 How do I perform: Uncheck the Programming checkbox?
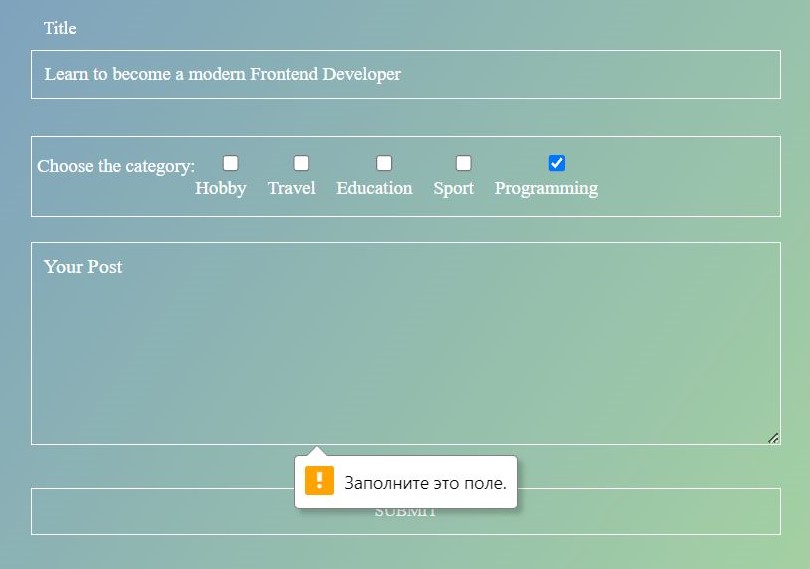click(556, 163)
